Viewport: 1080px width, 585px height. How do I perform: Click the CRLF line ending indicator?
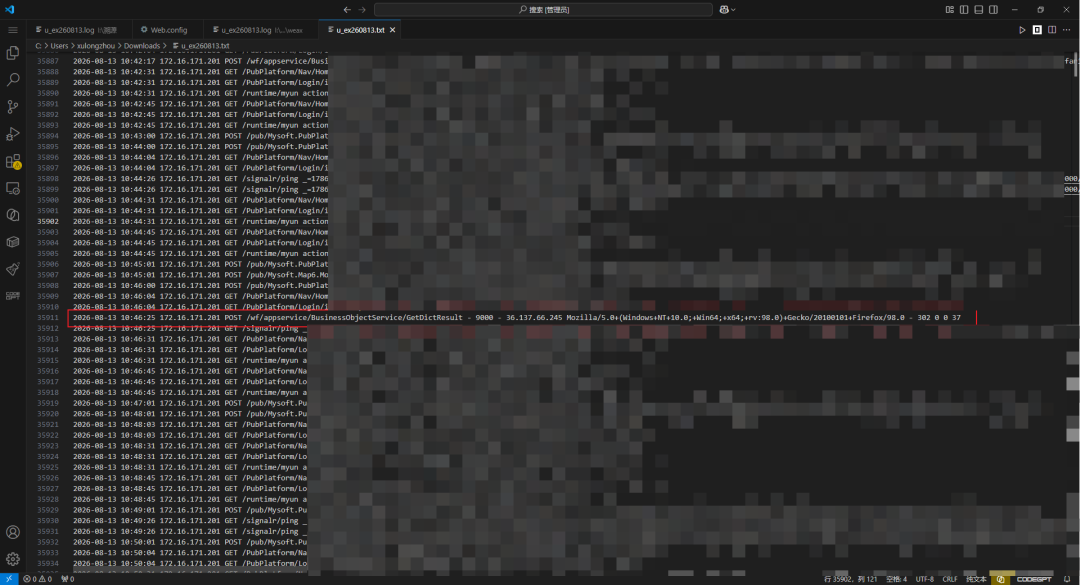[x=950, y=579]
